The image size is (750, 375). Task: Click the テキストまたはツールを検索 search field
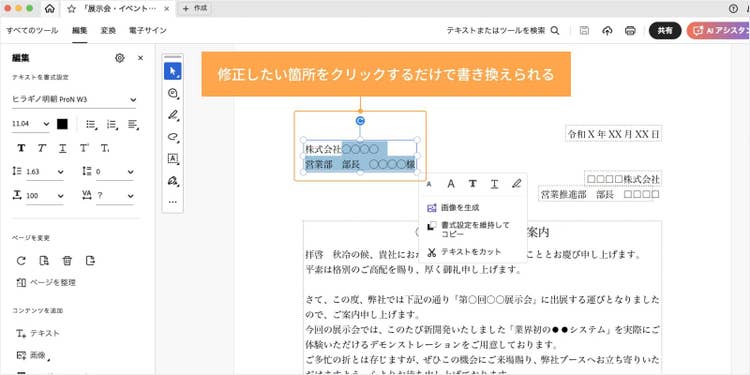point(496,31)
